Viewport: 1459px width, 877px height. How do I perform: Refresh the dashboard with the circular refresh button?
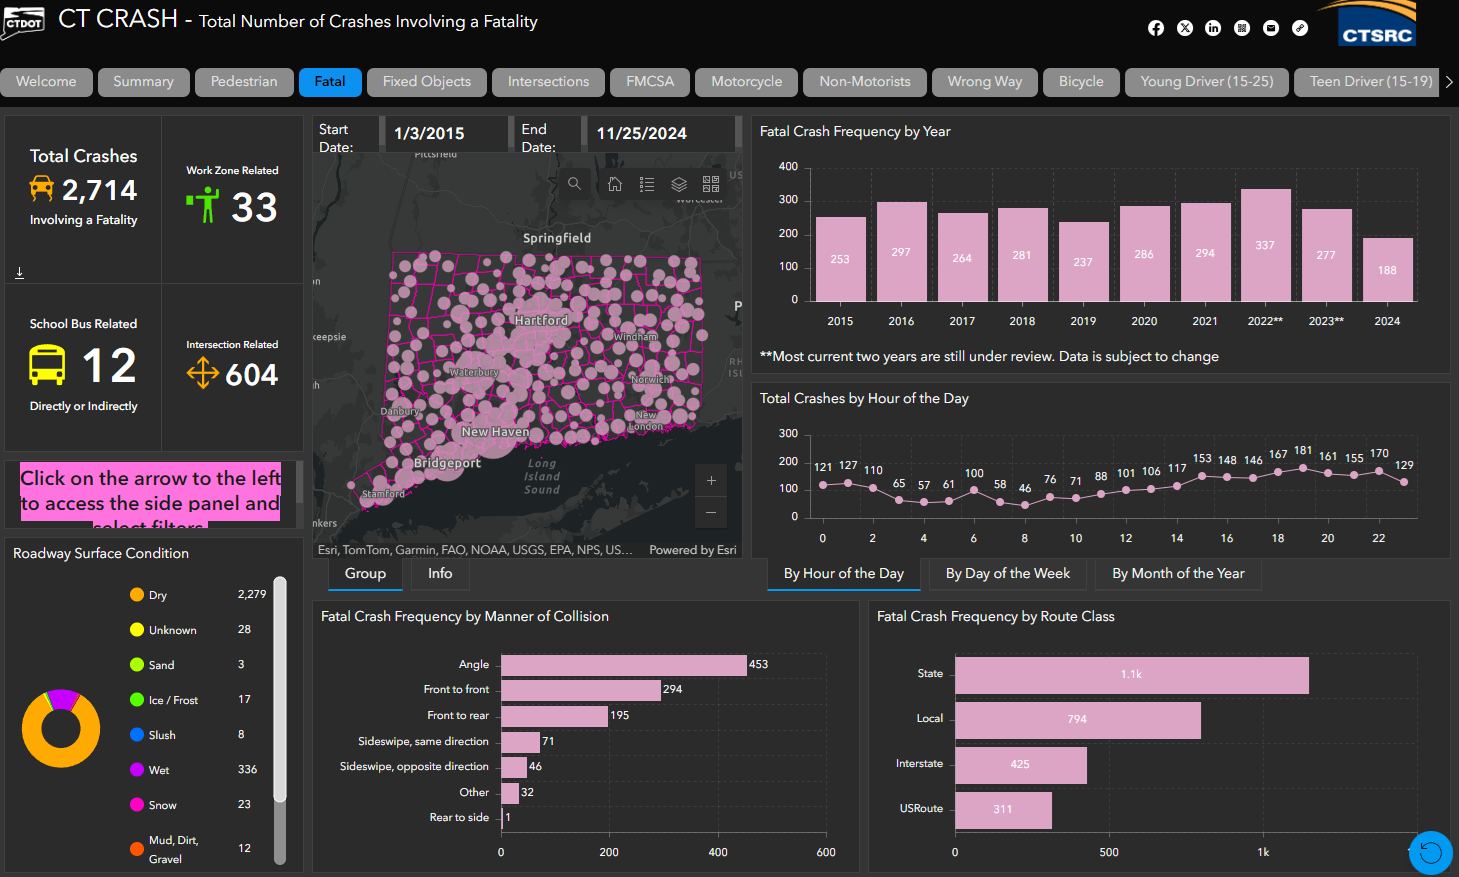(x=1430, y=852)
